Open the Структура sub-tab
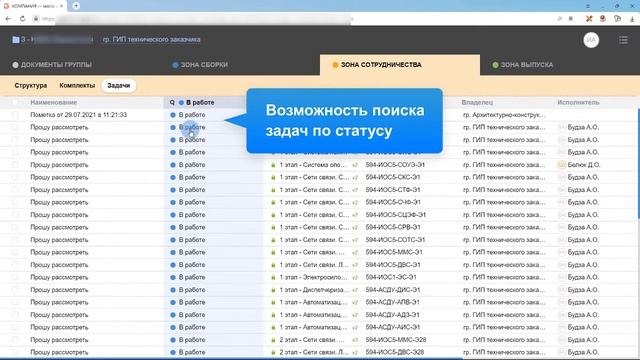The height and width of the screenshot is (360, 640). point(31,86)
